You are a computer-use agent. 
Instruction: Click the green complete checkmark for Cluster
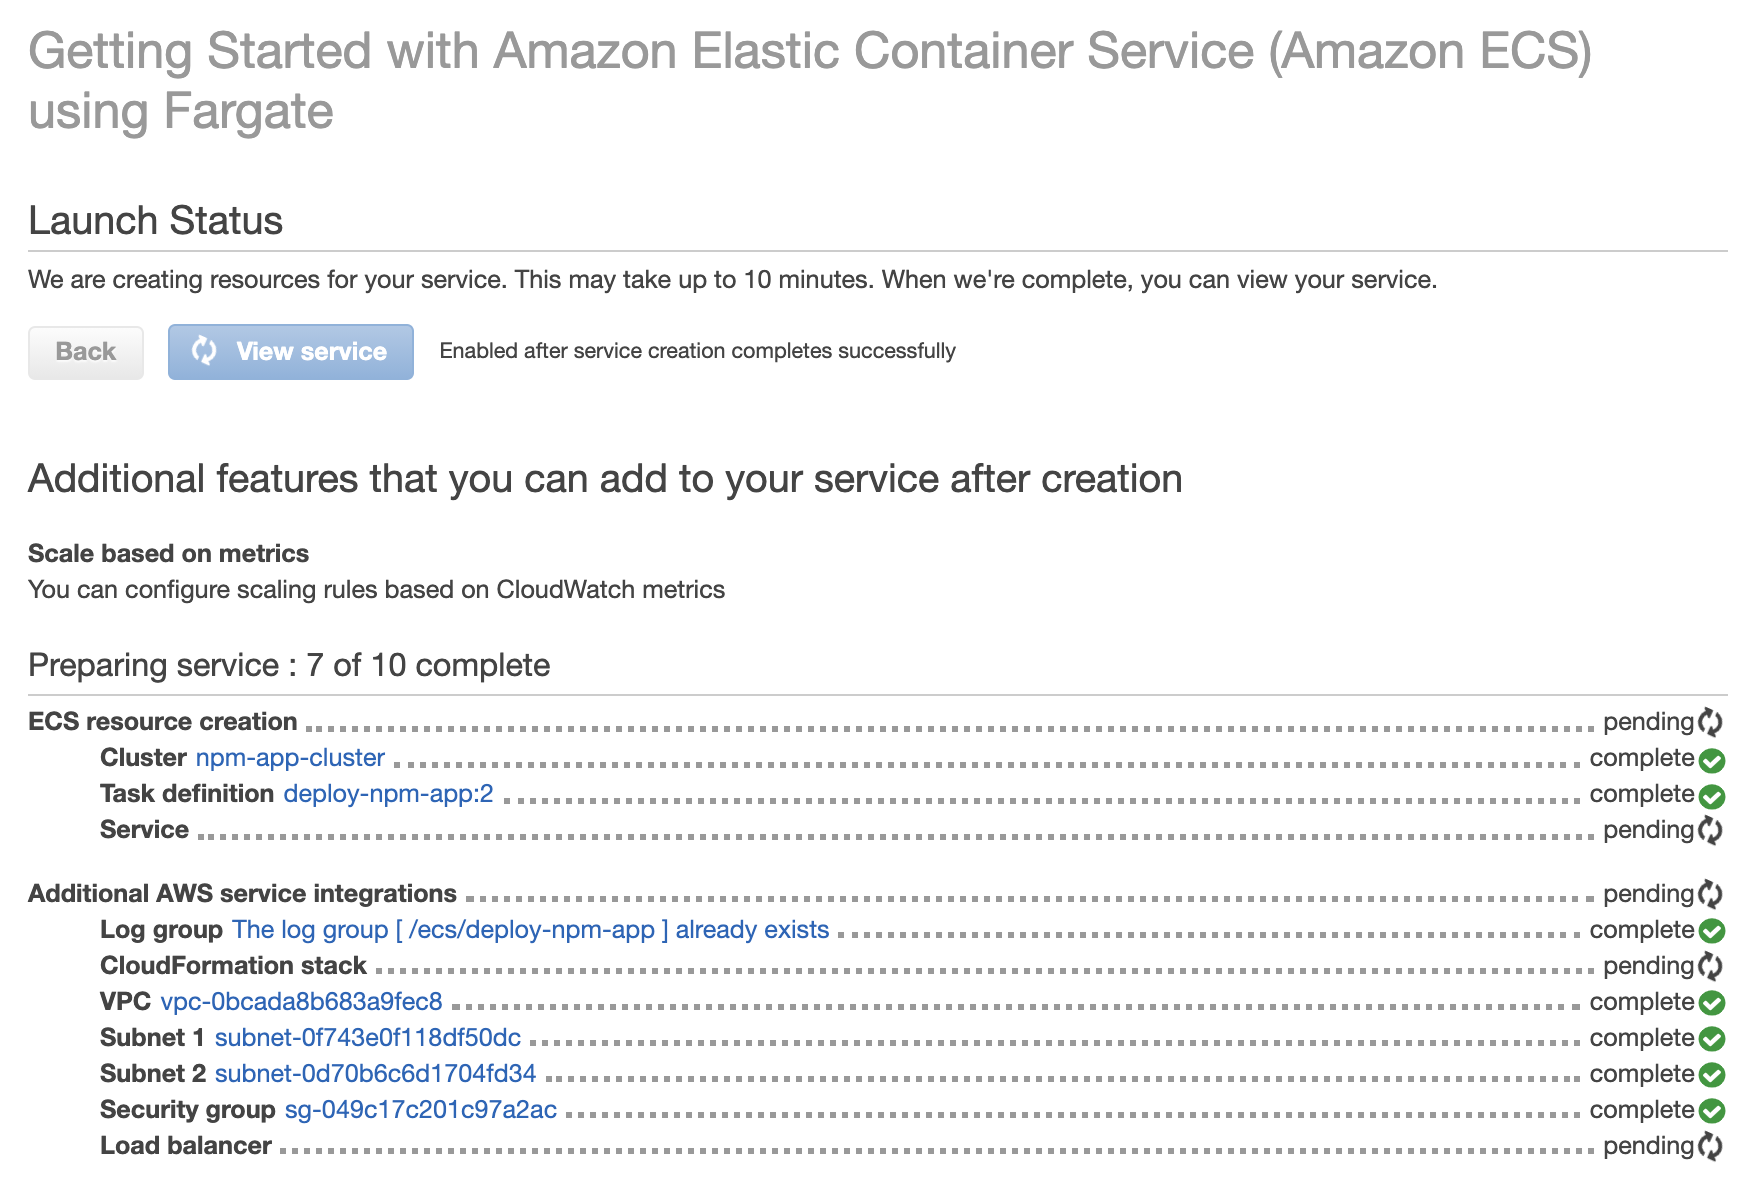pyautogui.click(x=1712, y=761)
